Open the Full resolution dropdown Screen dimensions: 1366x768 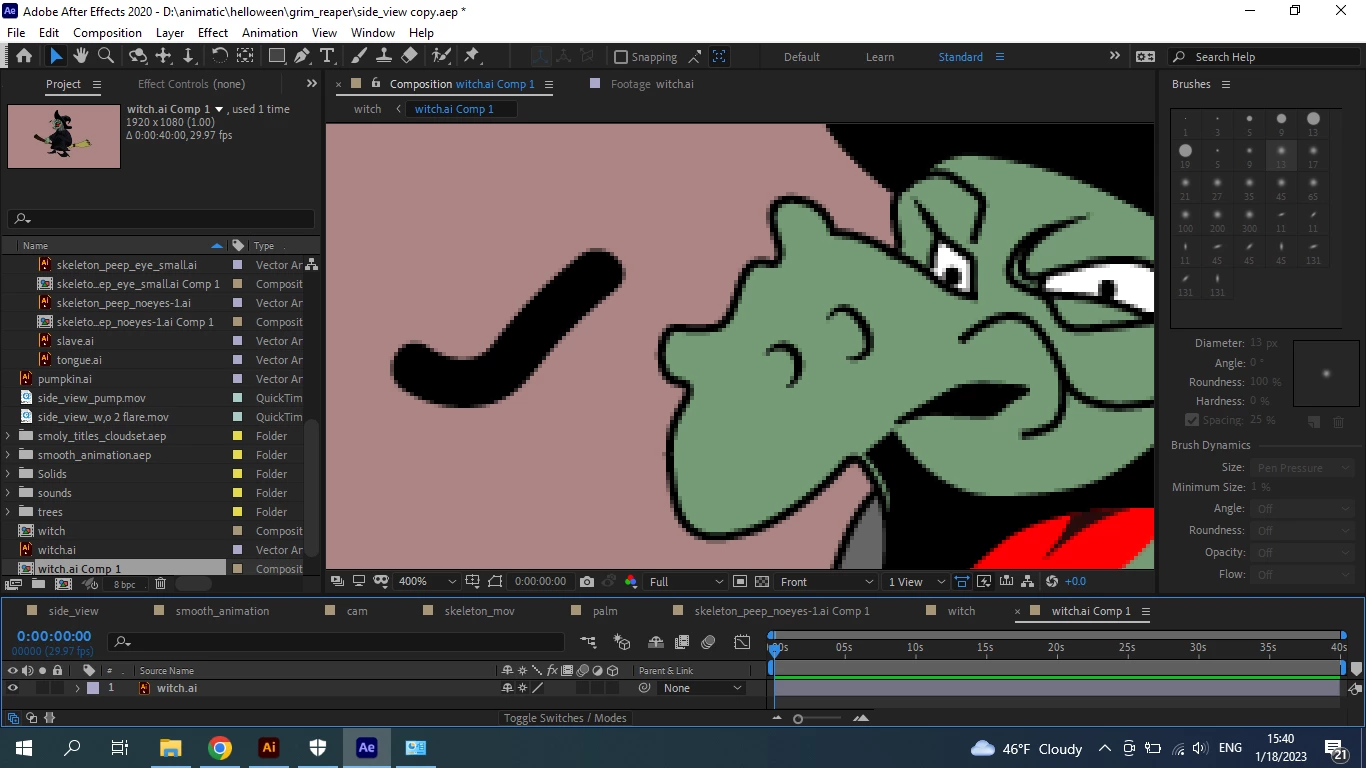click(686, 581)
